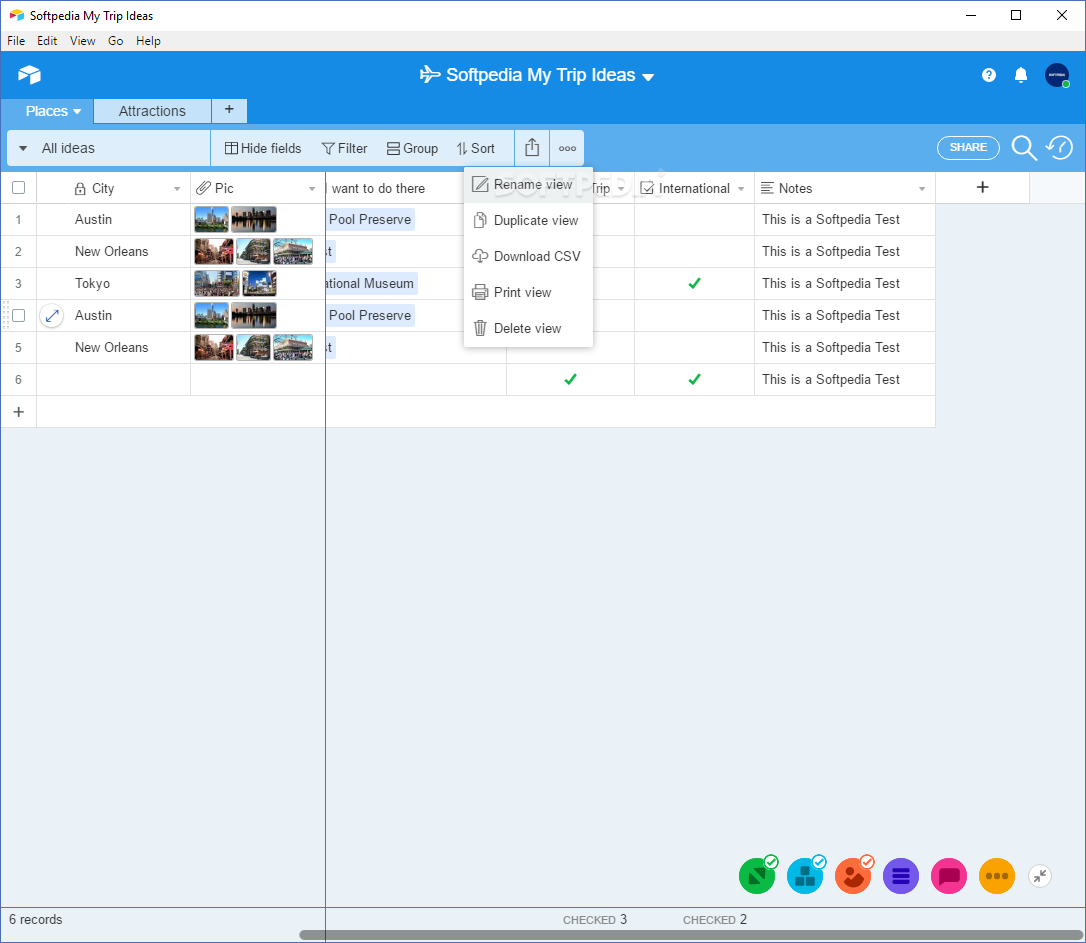Click CHECKED 3 summary in status bar
The width and height of the screenshot is (1086, 943).
(x=594, y=919)
